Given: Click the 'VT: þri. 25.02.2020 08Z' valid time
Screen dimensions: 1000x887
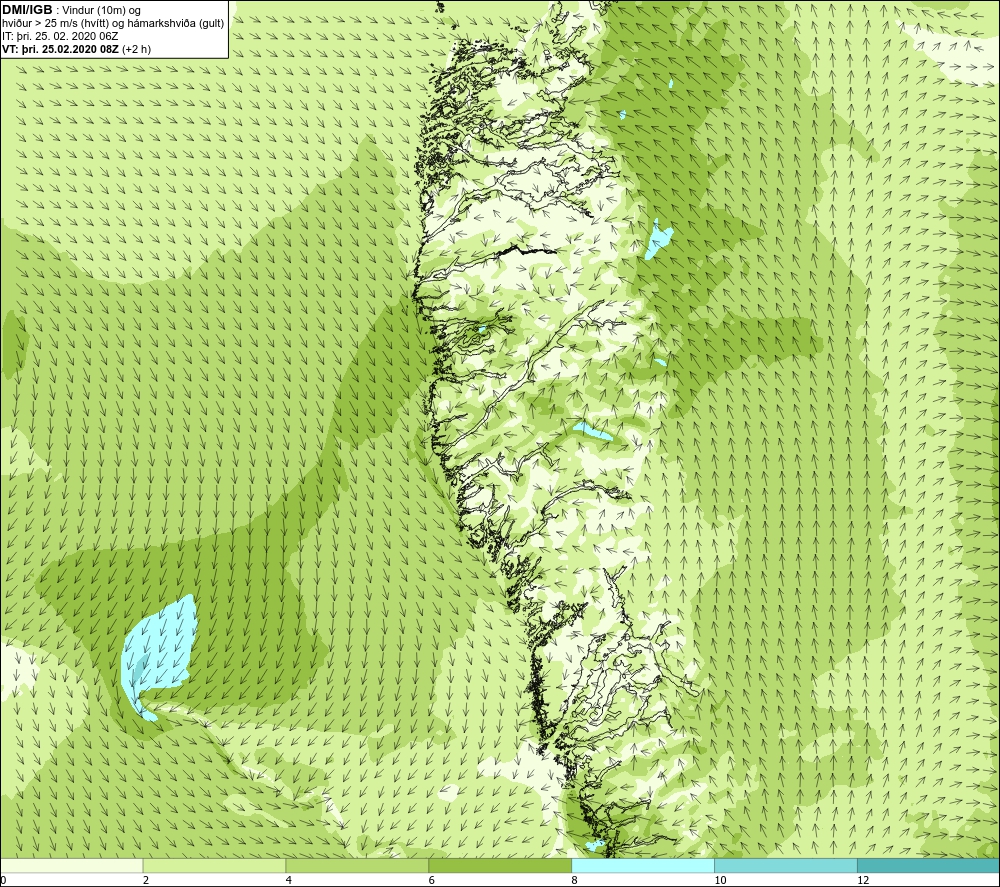Looking at the screenshot, I should pyautogui.click(x=60, y=49).
